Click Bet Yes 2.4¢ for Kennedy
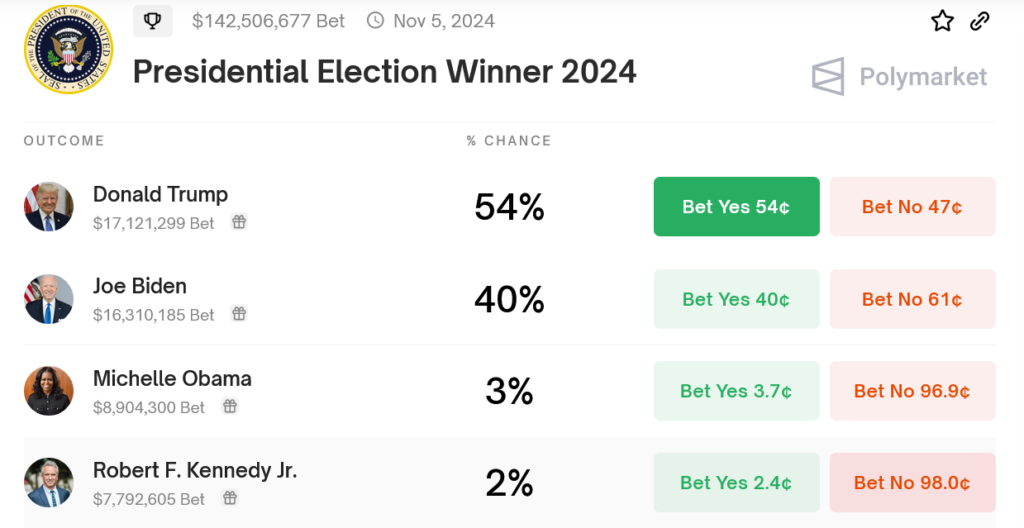Image resolution: width=1024 pixels, height=528 pixels. point(737,482)
